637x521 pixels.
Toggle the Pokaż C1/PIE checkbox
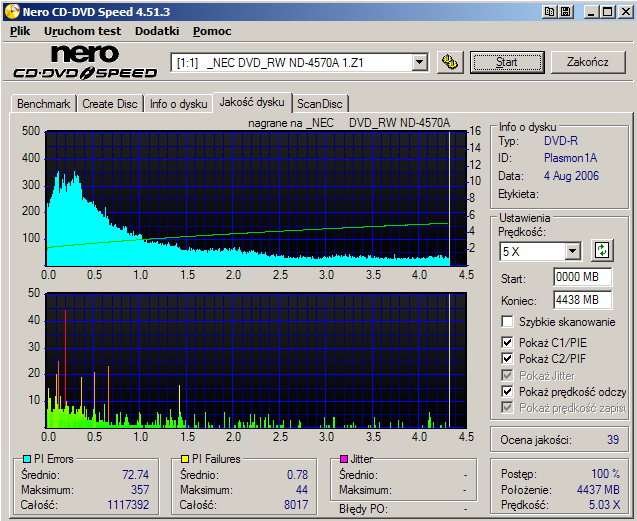pos(507,342)
